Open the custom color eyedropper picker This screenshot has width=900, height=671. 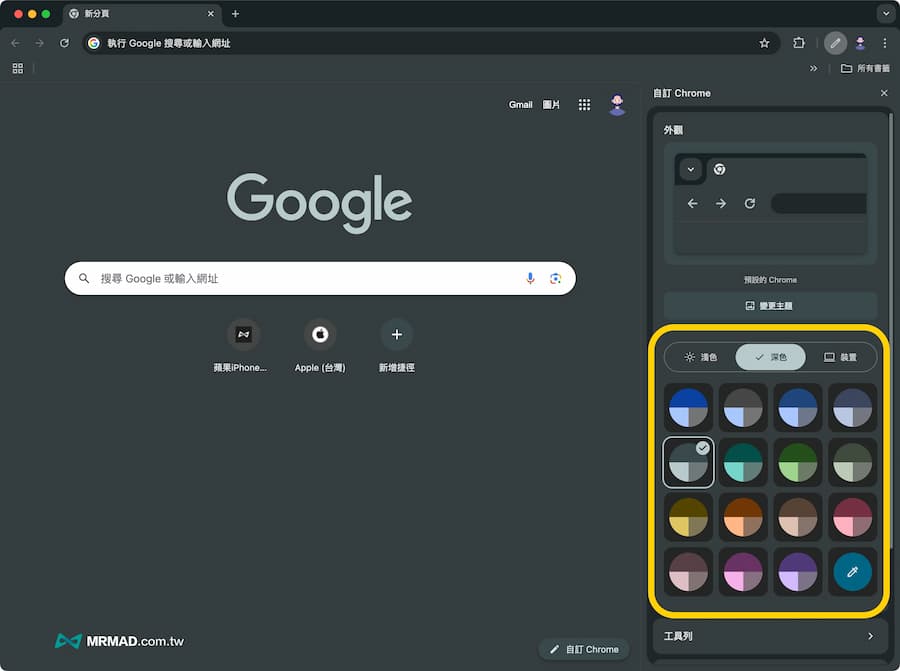852,572
